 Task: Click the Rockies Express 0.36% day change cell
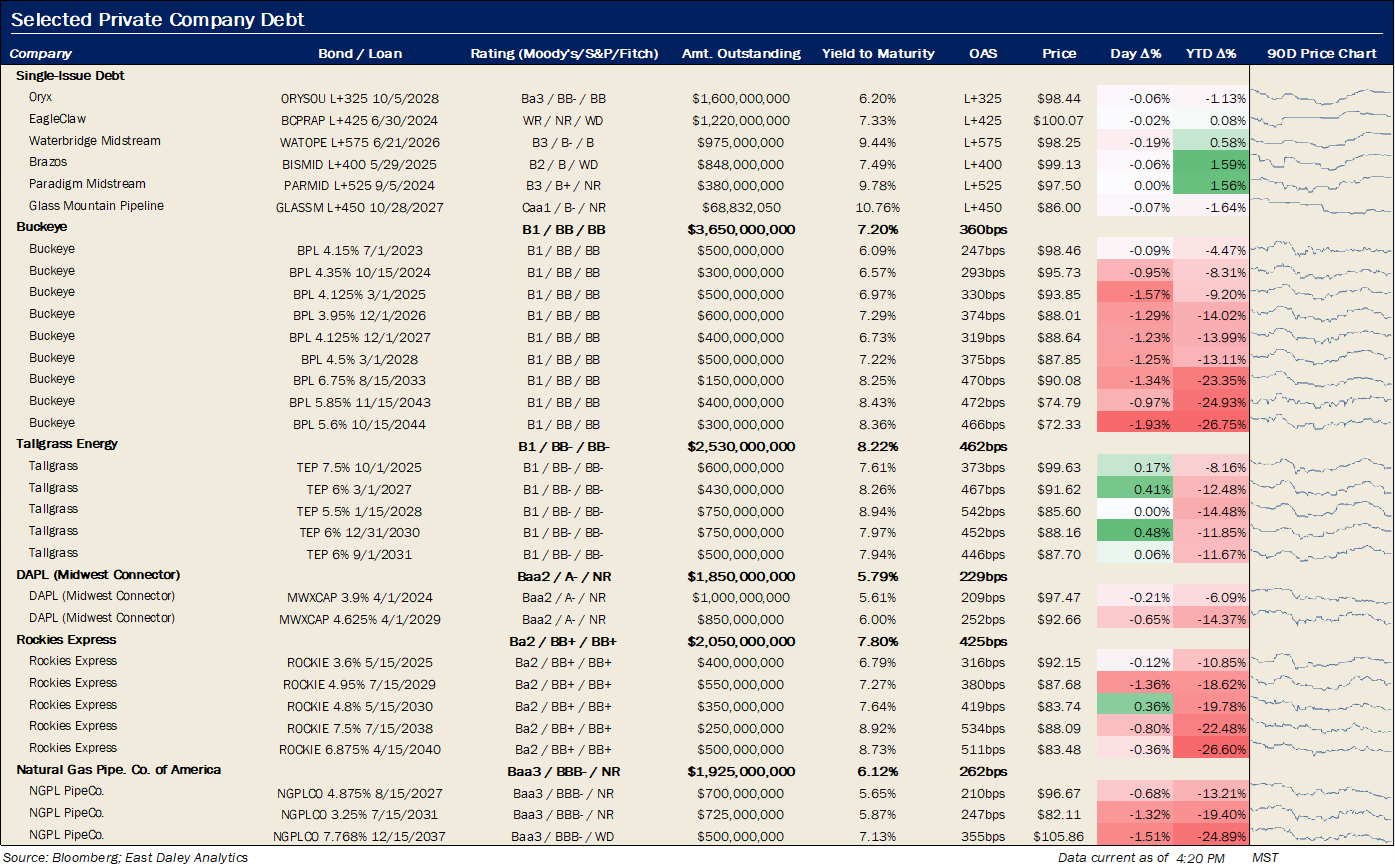click(1135, 706)
